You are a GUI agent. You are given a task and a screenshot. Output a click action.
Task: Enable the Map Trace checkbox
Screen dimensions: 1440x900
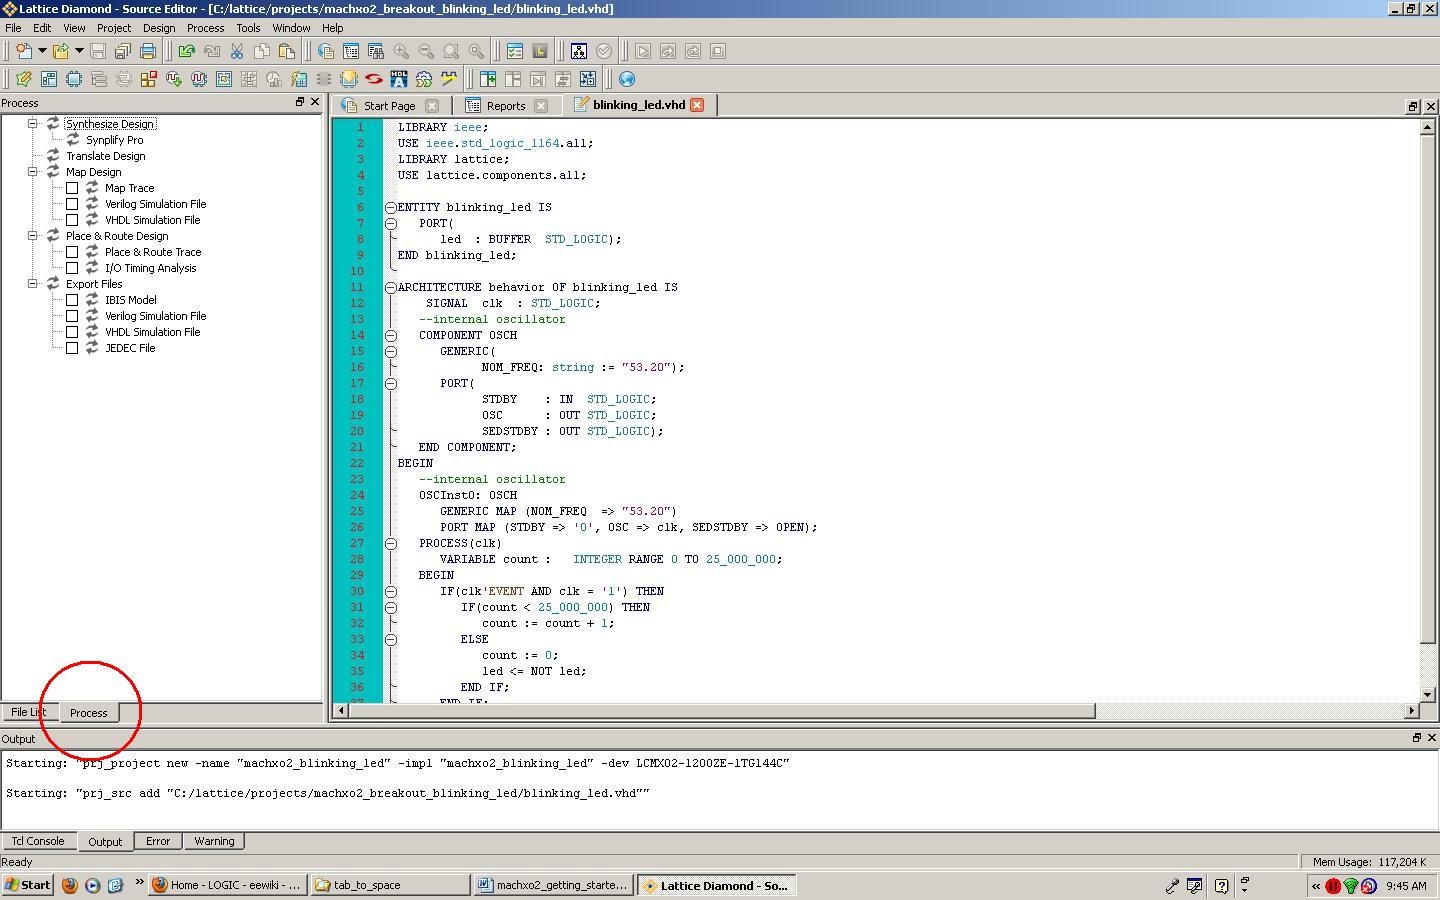[72, 188]
